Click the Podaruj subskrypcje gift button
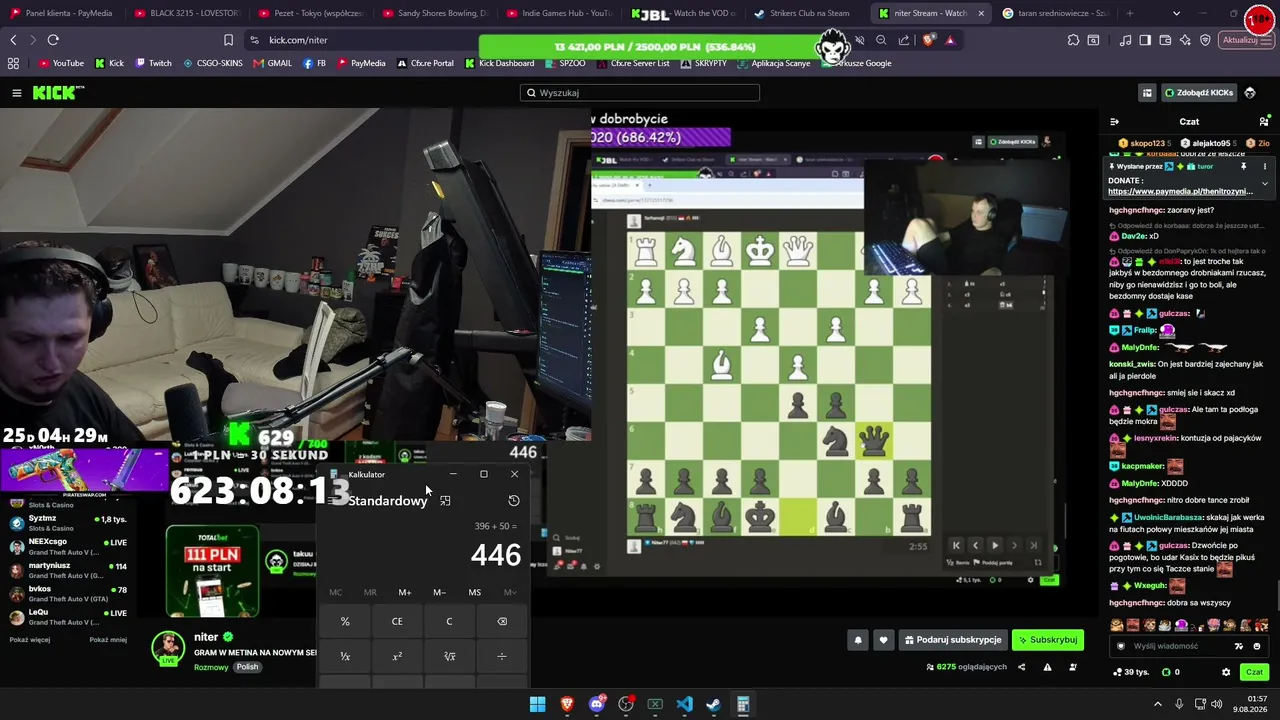Image resolution: width=1280 pixels, height=720 pixels. 952,640
